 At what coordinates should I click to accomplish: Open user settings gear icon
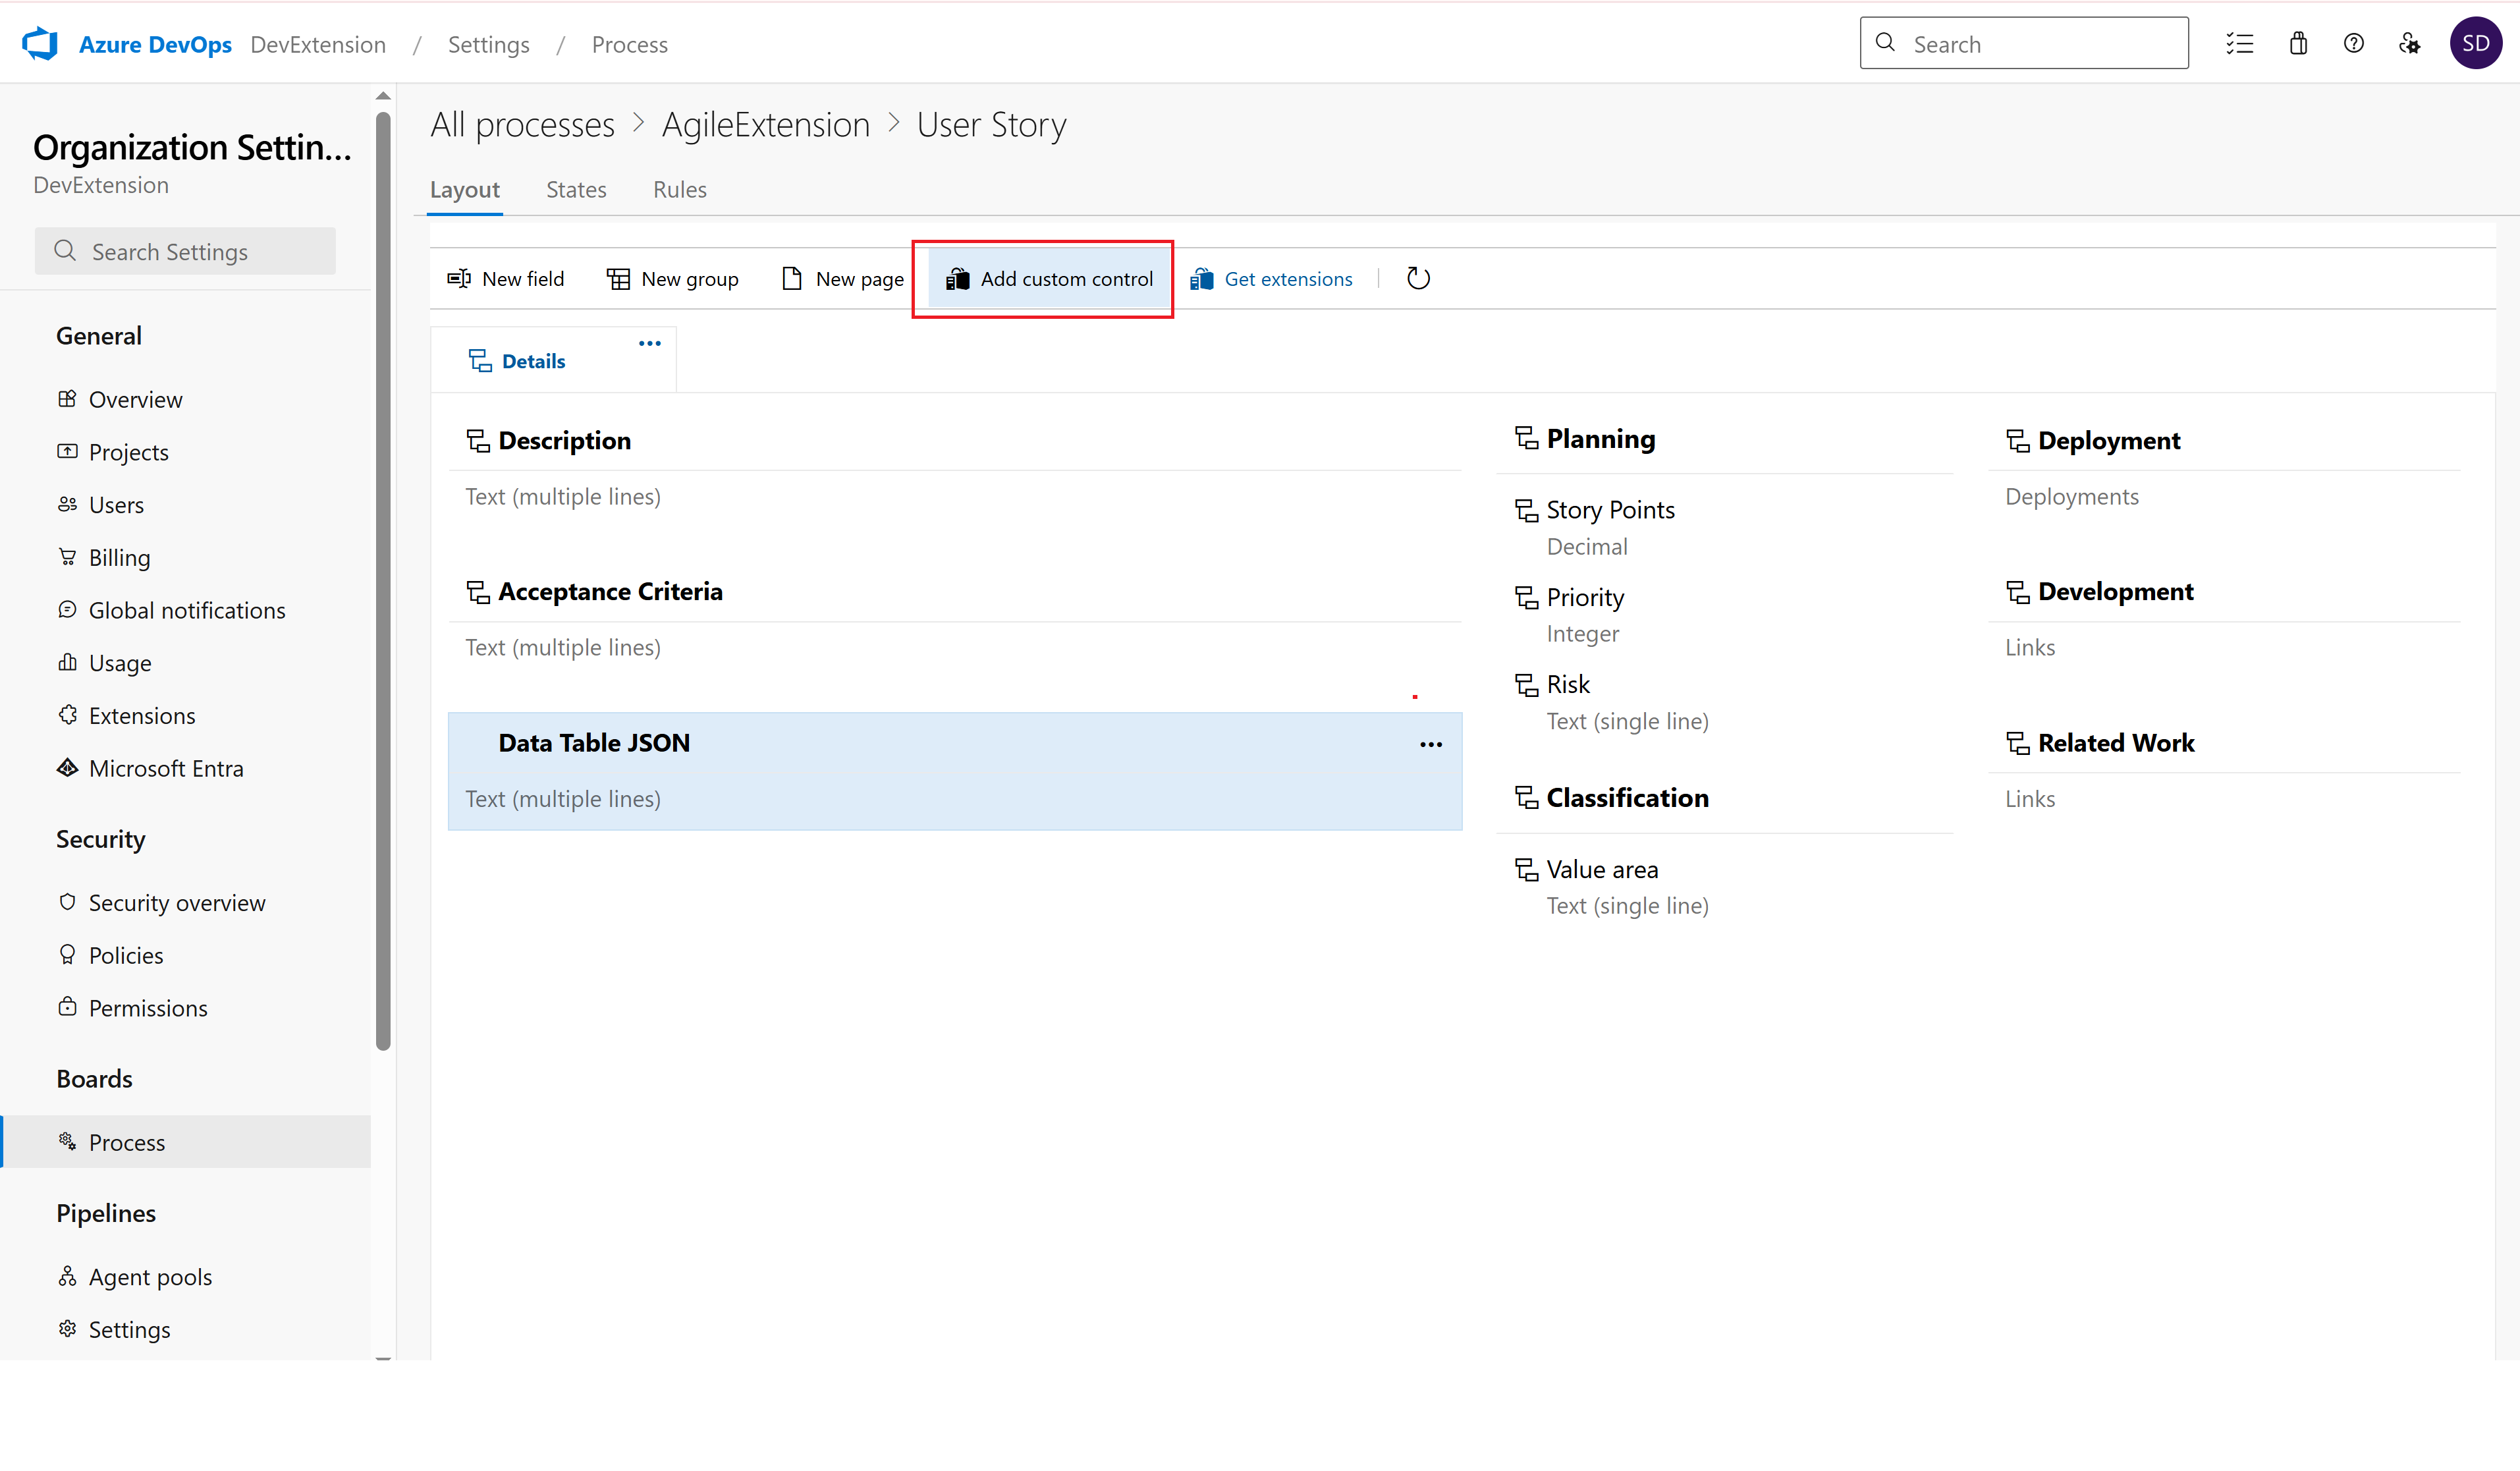coord(2410,44)
